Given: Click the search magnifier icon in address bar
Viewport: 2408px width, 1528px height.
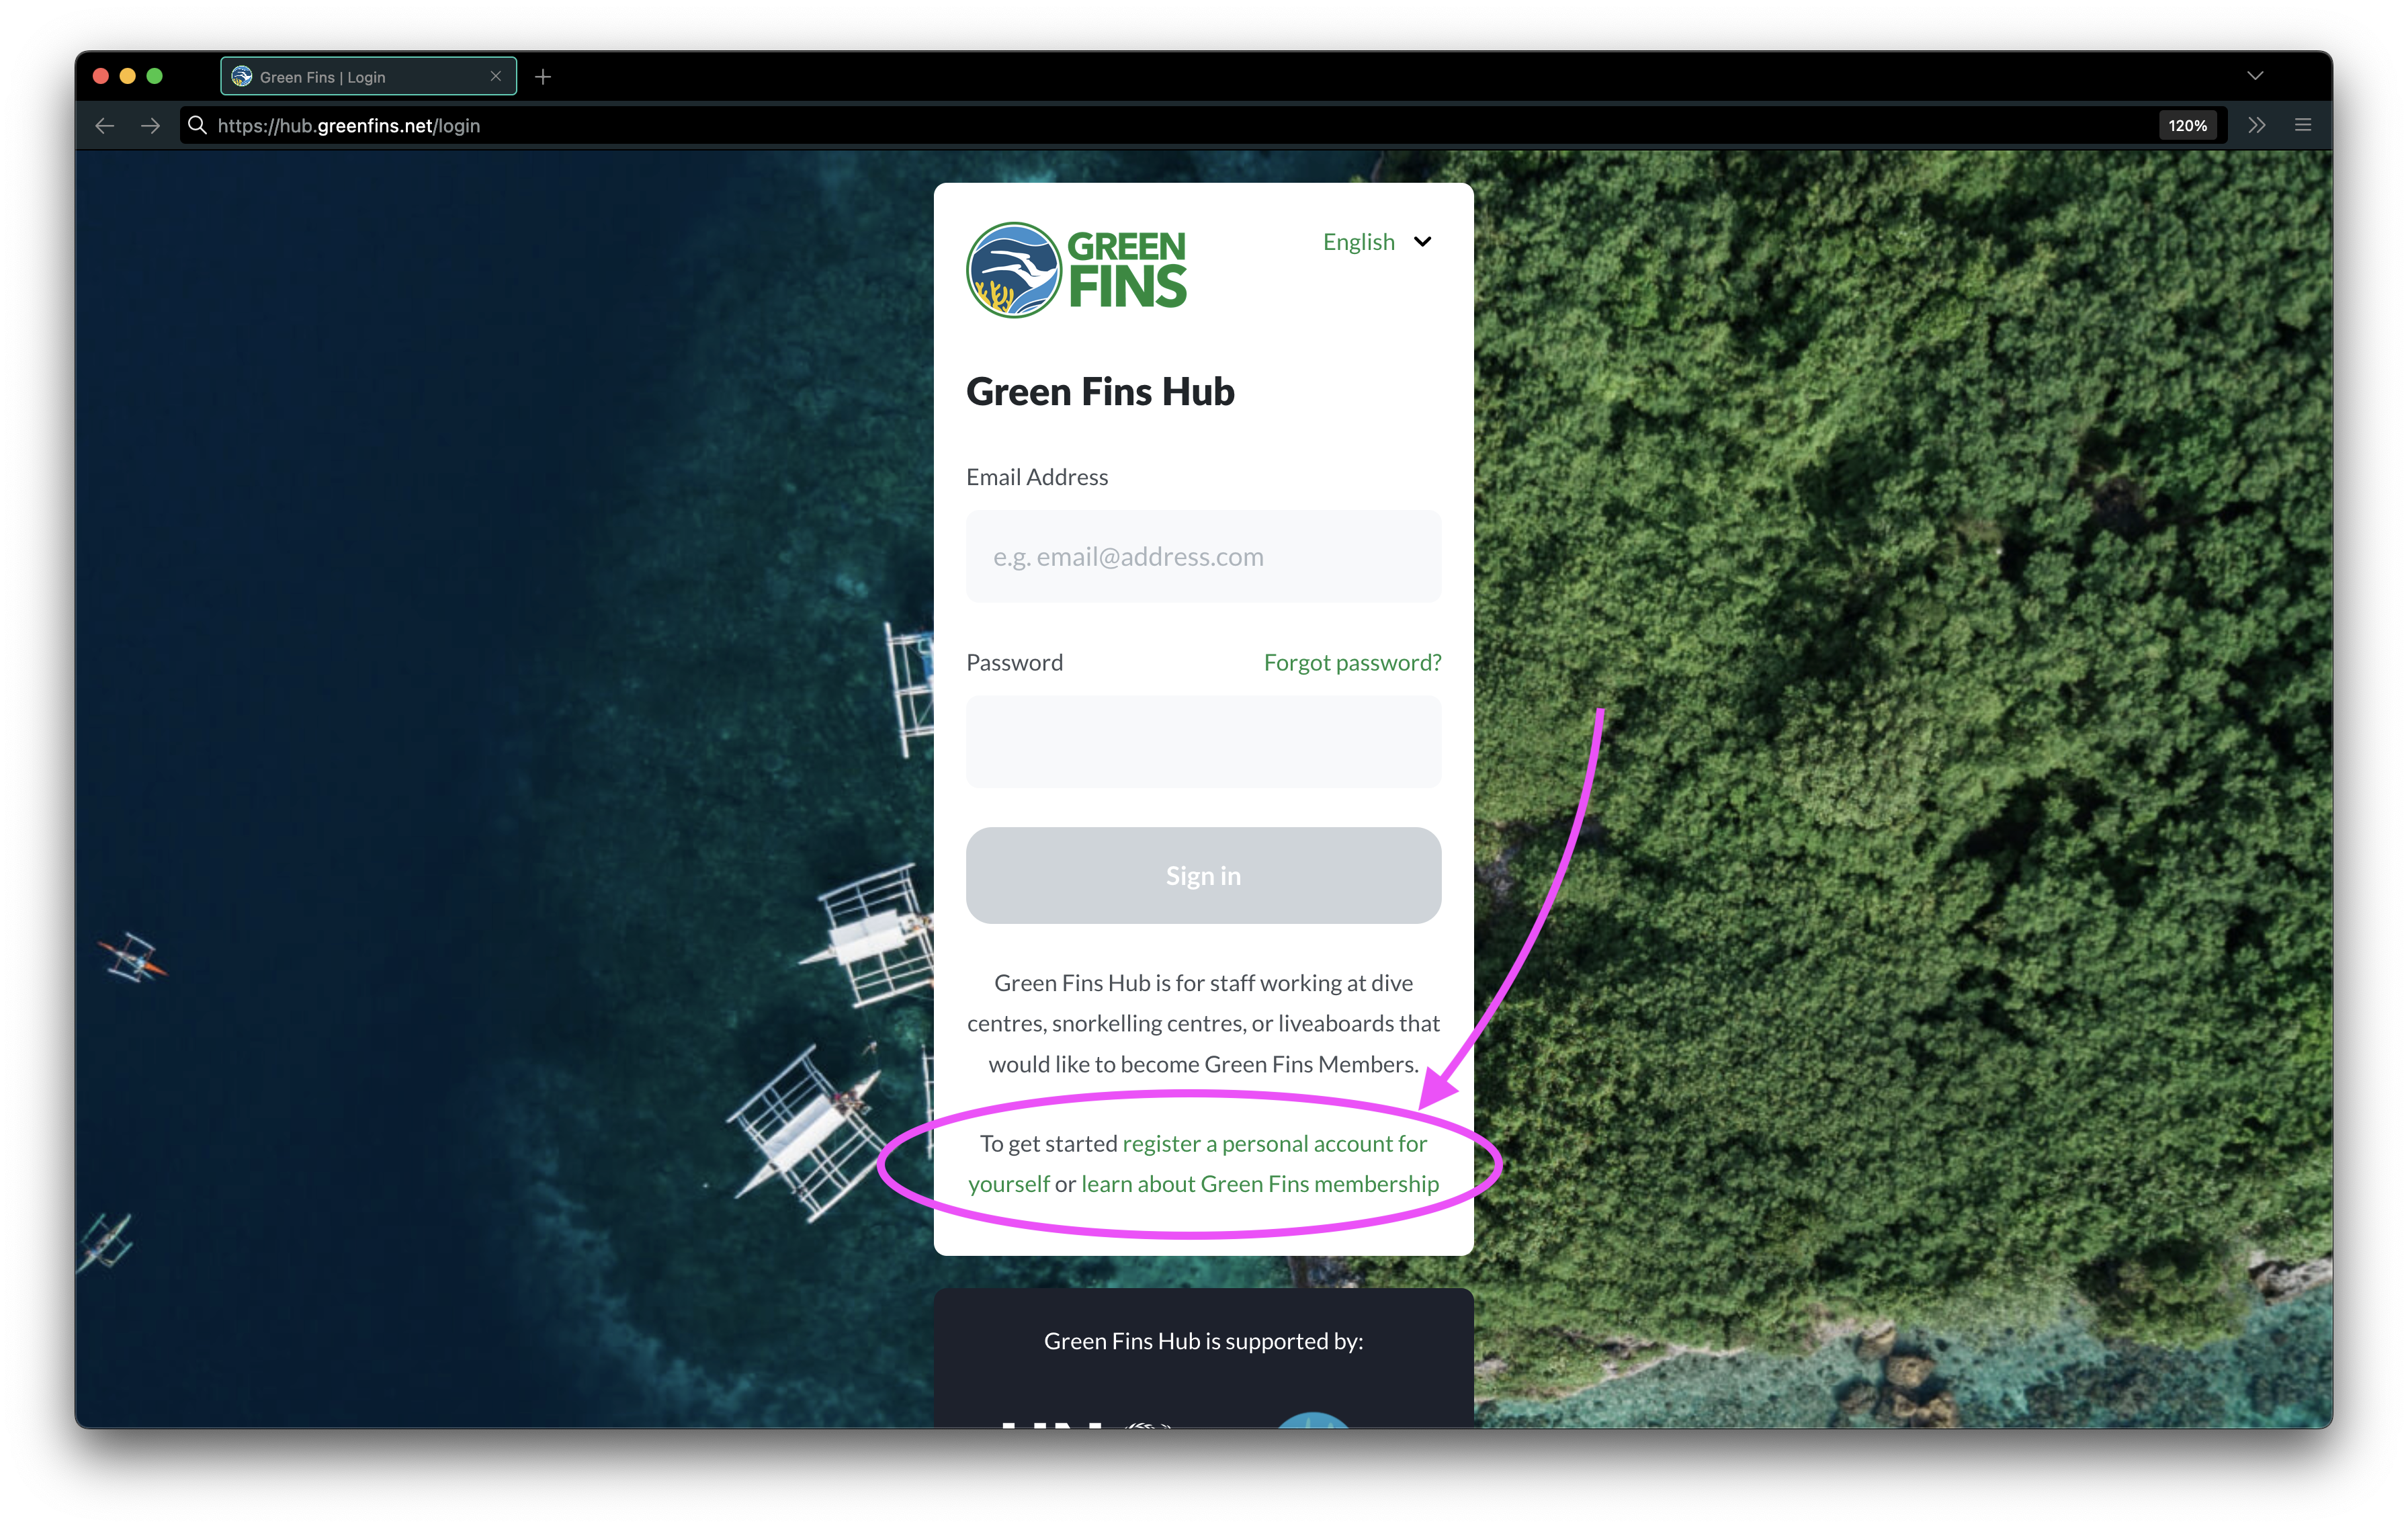Looking at the screenshot, I should pos(198,125).
